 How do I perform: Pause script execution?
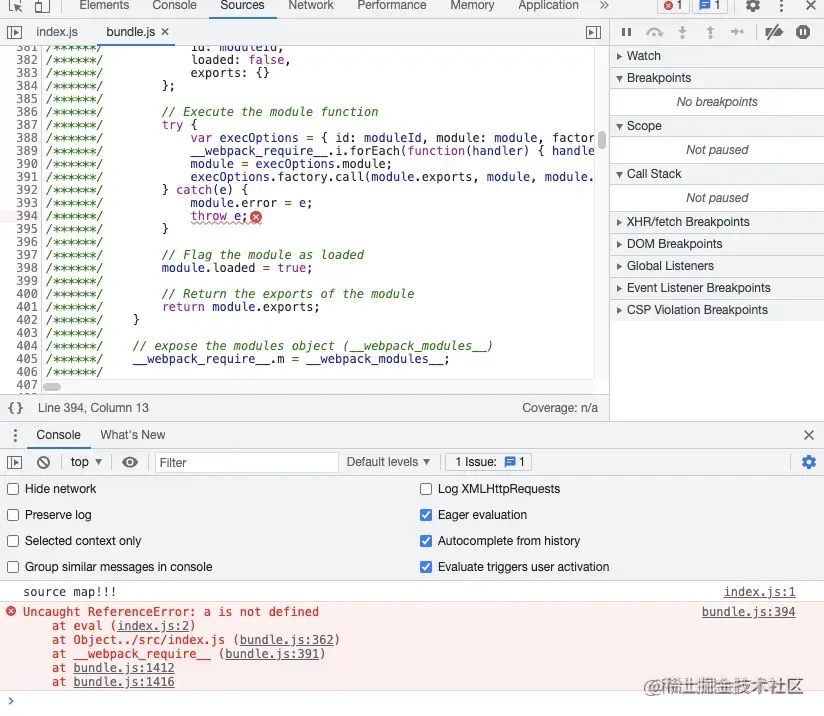(626, 32)
